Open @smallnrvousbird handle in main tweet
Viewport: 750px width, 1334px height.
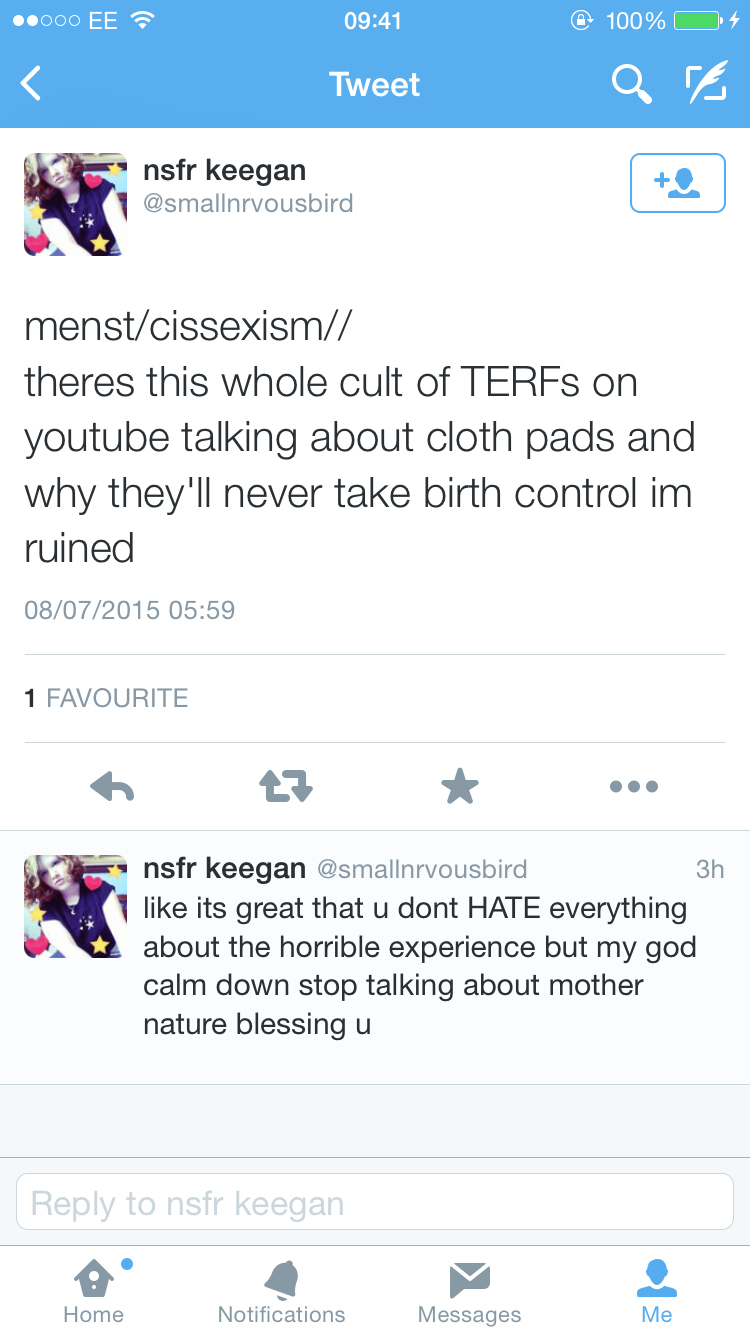click(x=248, y=204)
